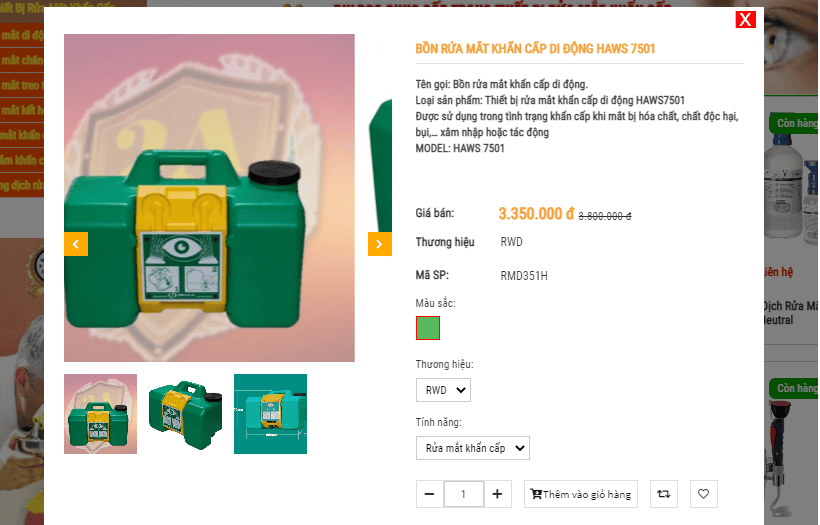
Task: Click the main eyewash product image
Action: point(209,198)
